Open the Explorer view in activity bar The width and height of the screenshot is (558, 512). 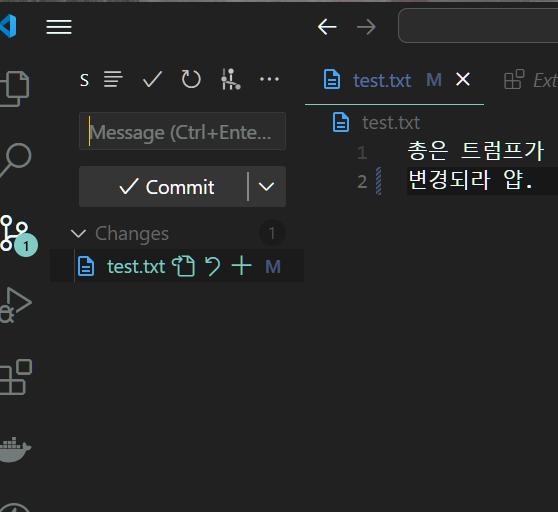pos(15,89)
